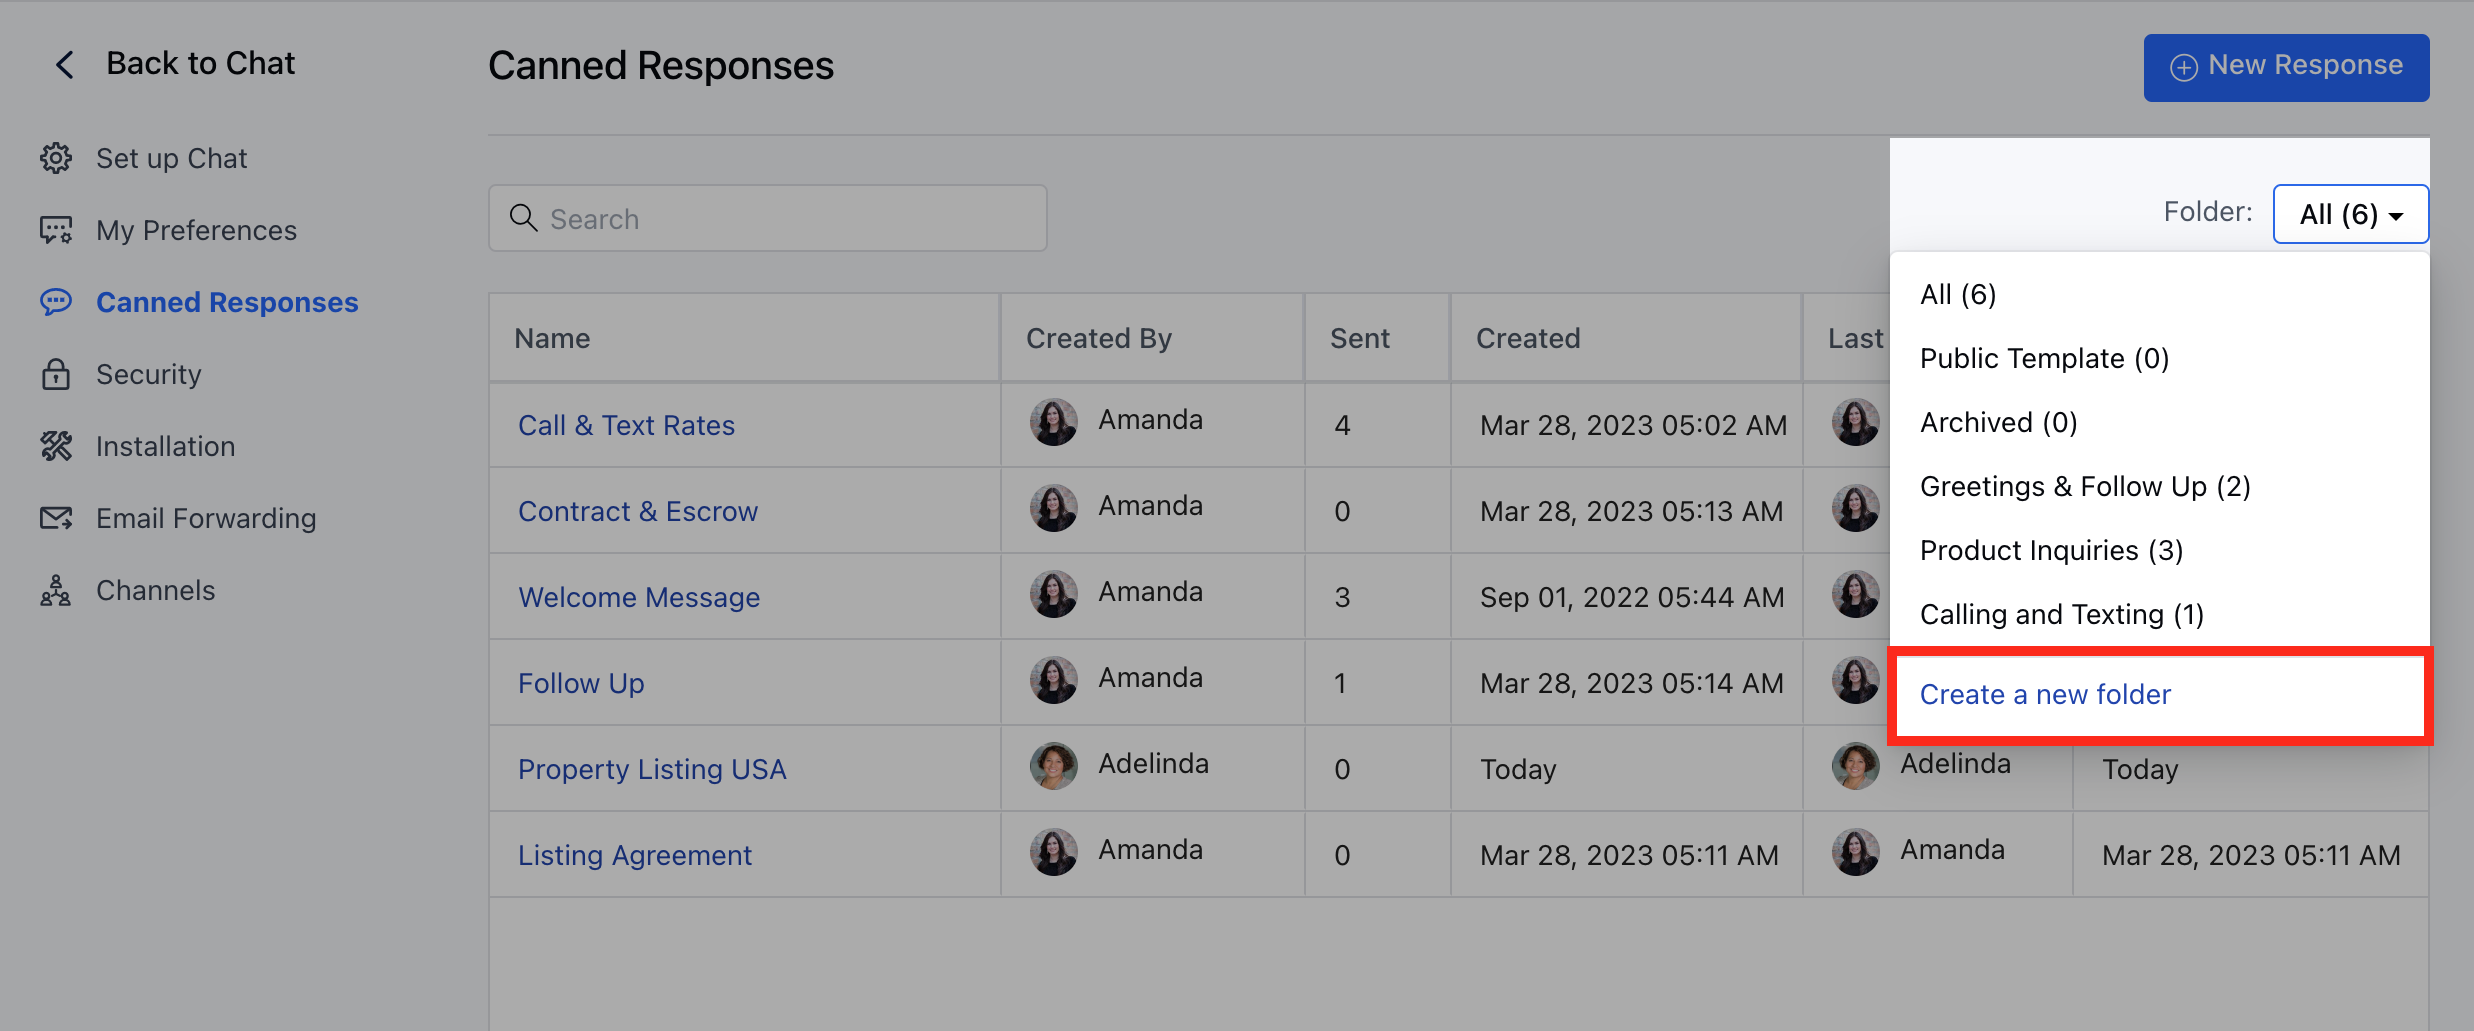Click the Installation tools icon
The height and width of the screenshot is (1031, 2474).
[x=56, y=445]
